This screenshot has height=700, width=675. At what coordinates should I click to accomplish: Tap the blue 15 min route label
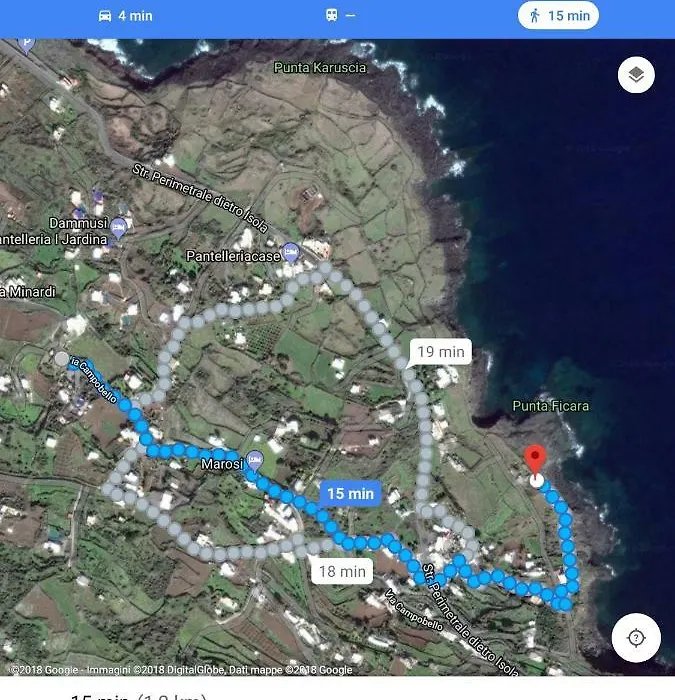pyautogui.click(x=350, y=493)
